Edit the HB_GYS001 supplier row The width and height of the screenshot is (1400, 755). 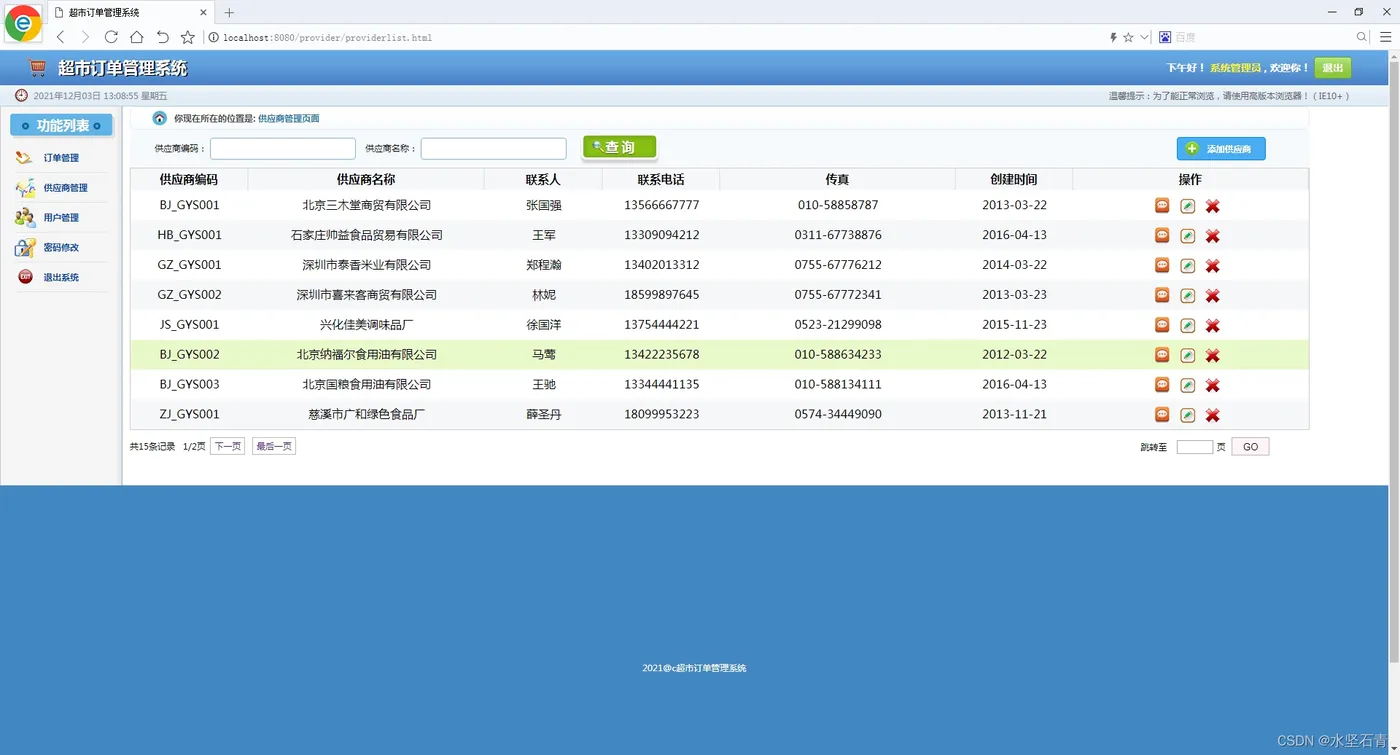1187,236
